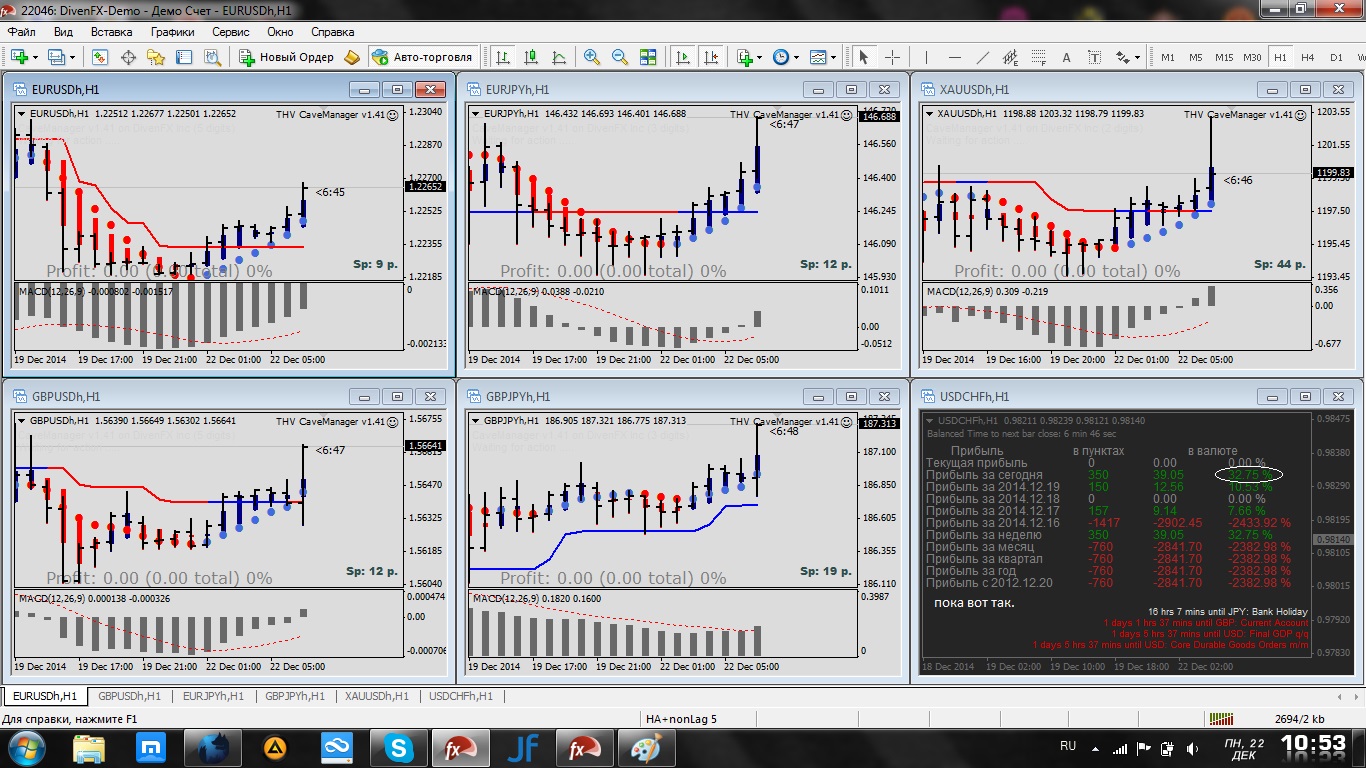Expand the Profiles dropdown arrow
Viewport: 1366px width, 768px height.
72,57
